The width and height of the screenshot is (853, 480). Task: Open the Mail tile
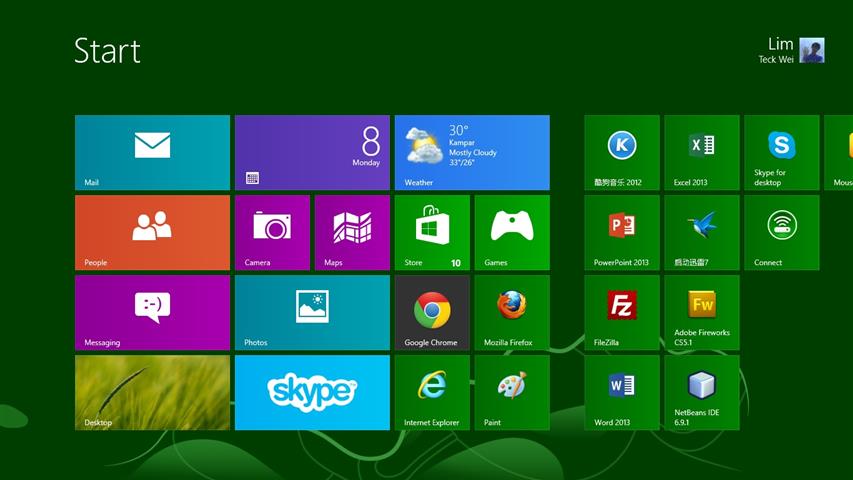[152, 152]
